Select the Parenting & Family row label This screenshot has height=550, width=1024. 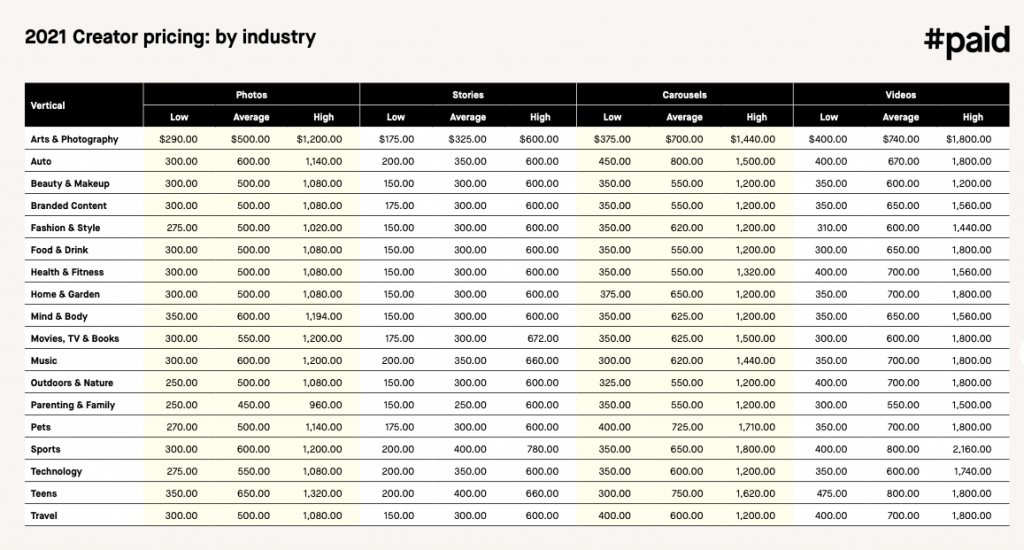point(72,405)
